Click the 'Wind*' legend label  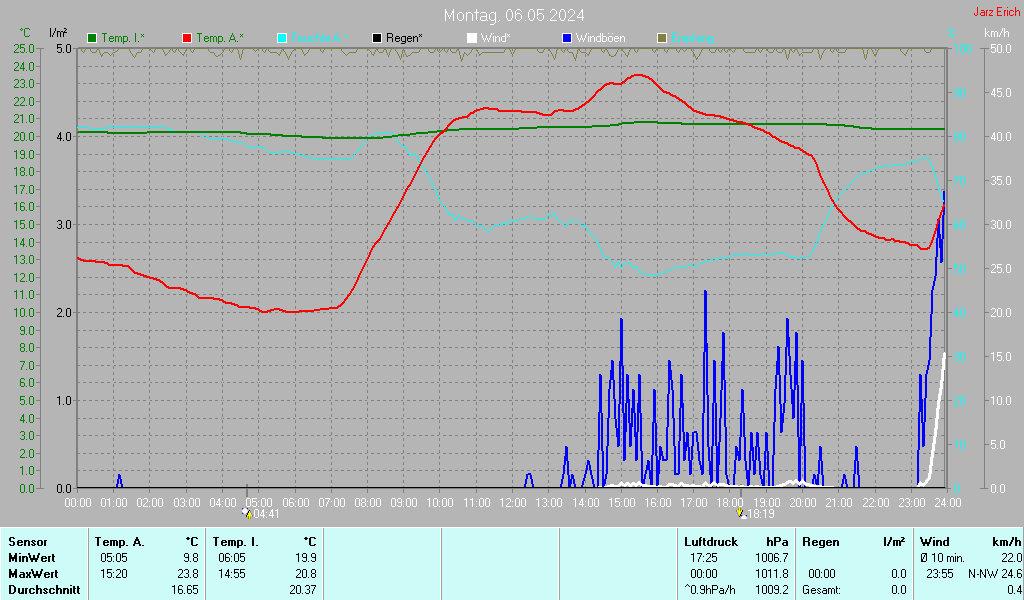tap(496, 38)
